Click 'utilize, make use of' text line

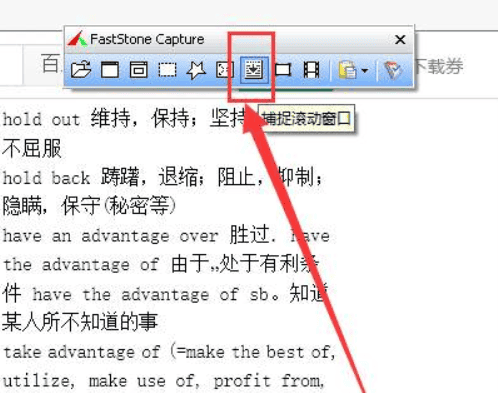[101, 381]
